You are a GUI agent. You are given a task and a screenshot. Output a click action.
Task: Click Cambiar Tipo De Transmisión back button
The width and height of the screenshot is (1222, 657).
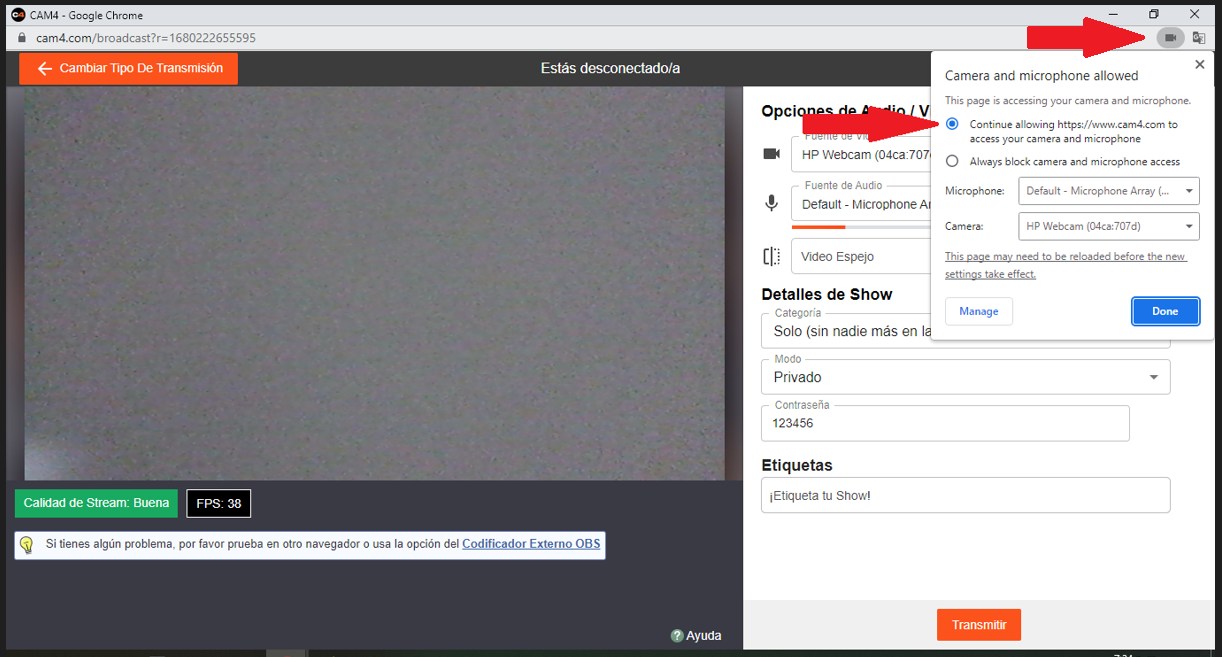[128, 69]
